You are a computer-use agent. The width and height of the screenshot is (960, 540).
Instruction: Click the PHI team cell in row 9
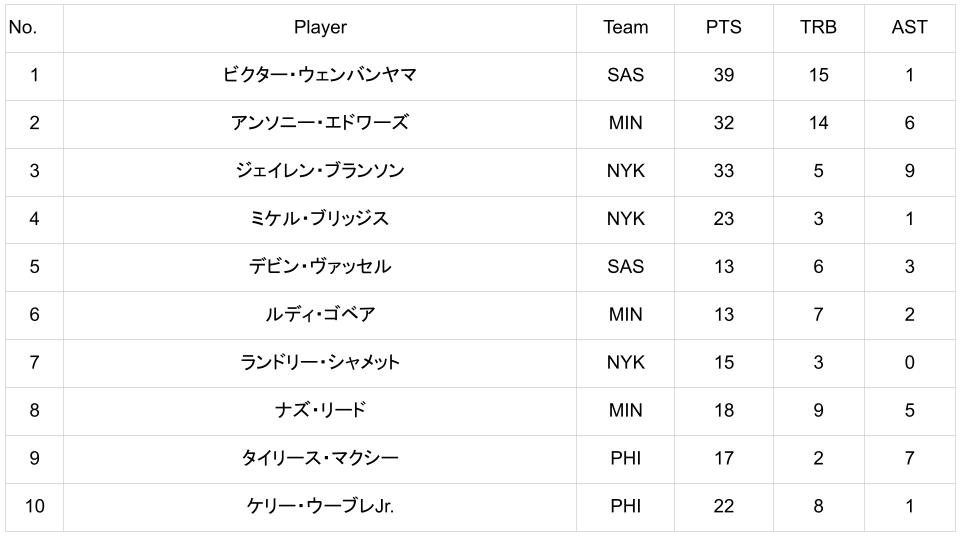point(625,459)
